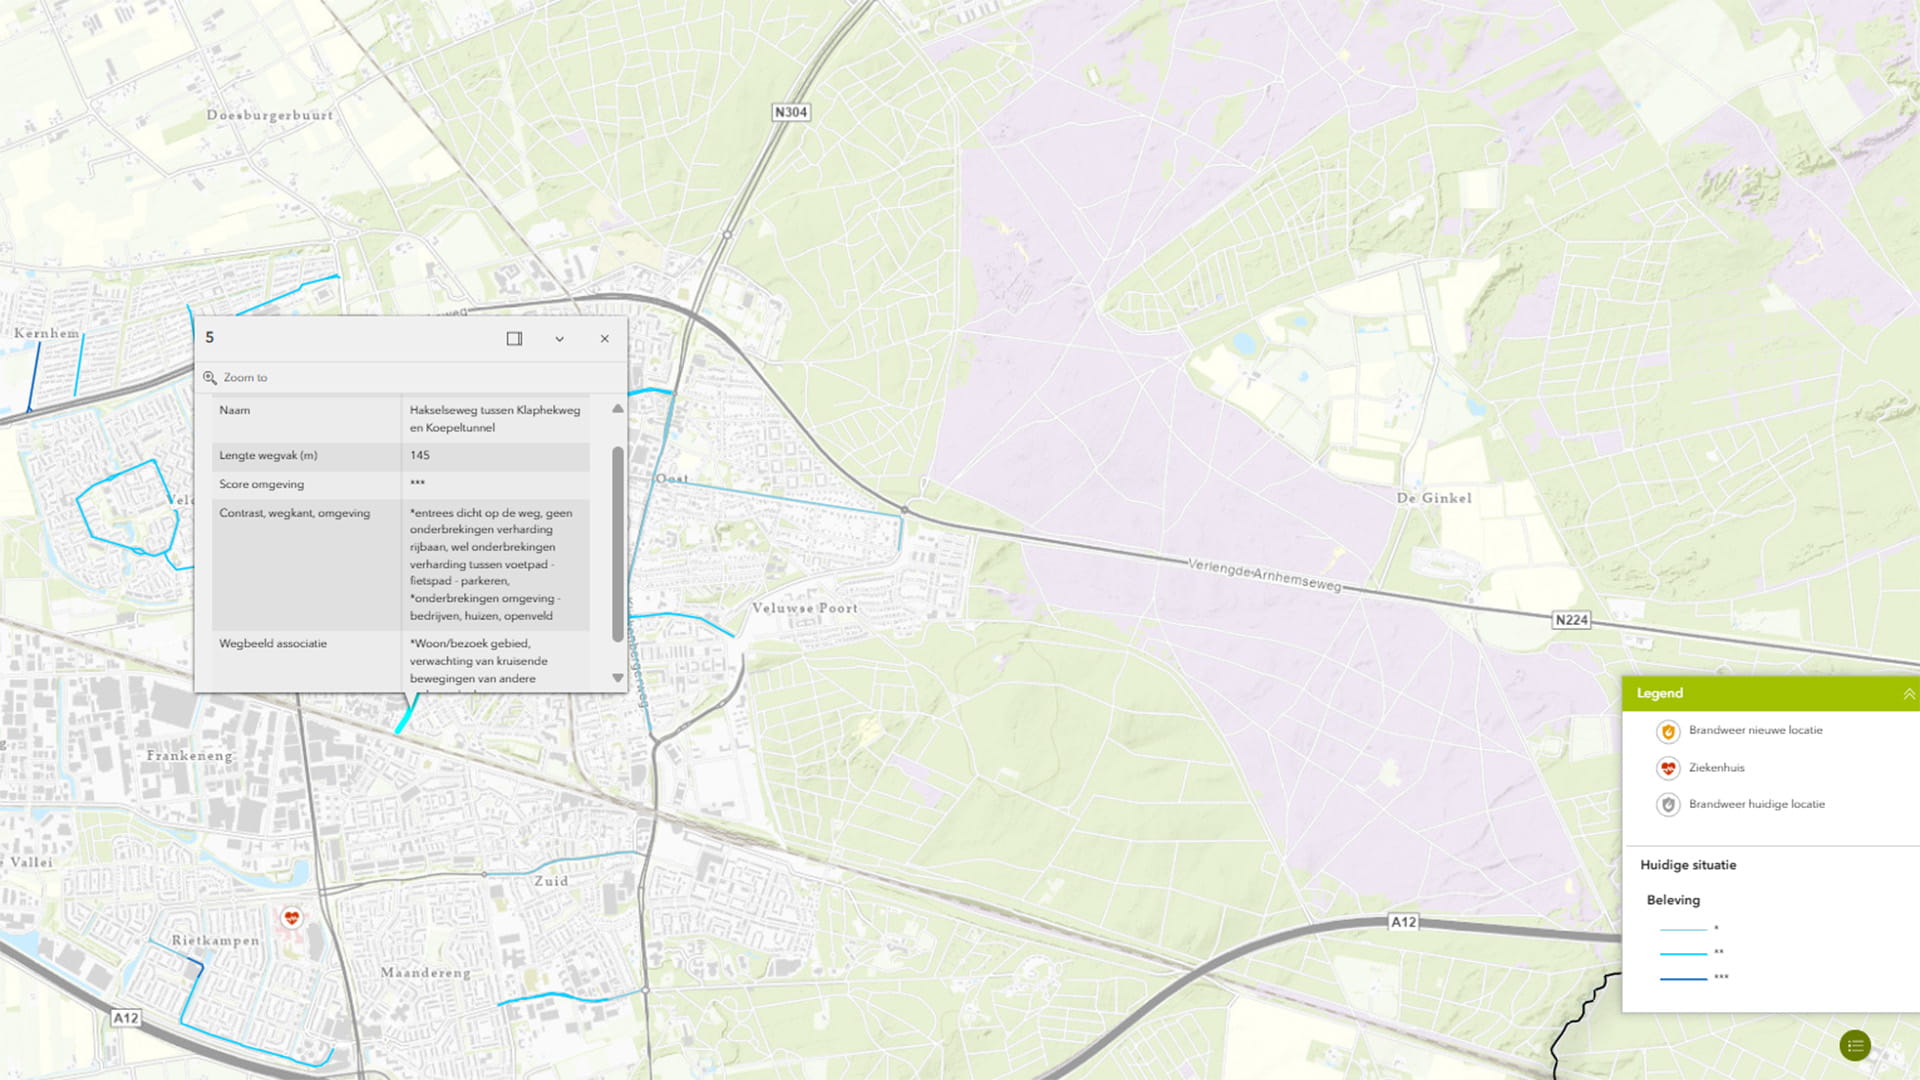Open the green circular widget button bottom right

[1857, 1044]
